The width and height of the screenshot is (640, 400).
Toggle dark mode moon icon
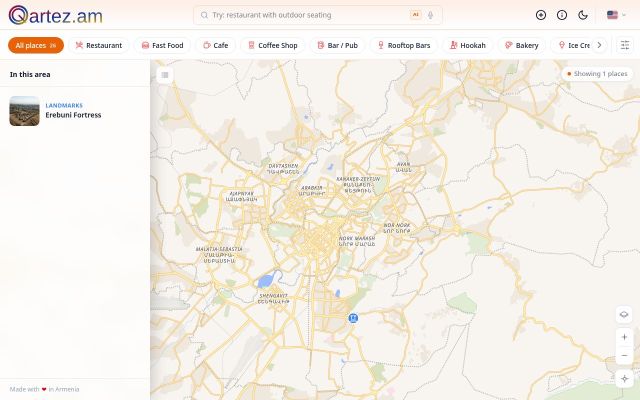point(583,15)
